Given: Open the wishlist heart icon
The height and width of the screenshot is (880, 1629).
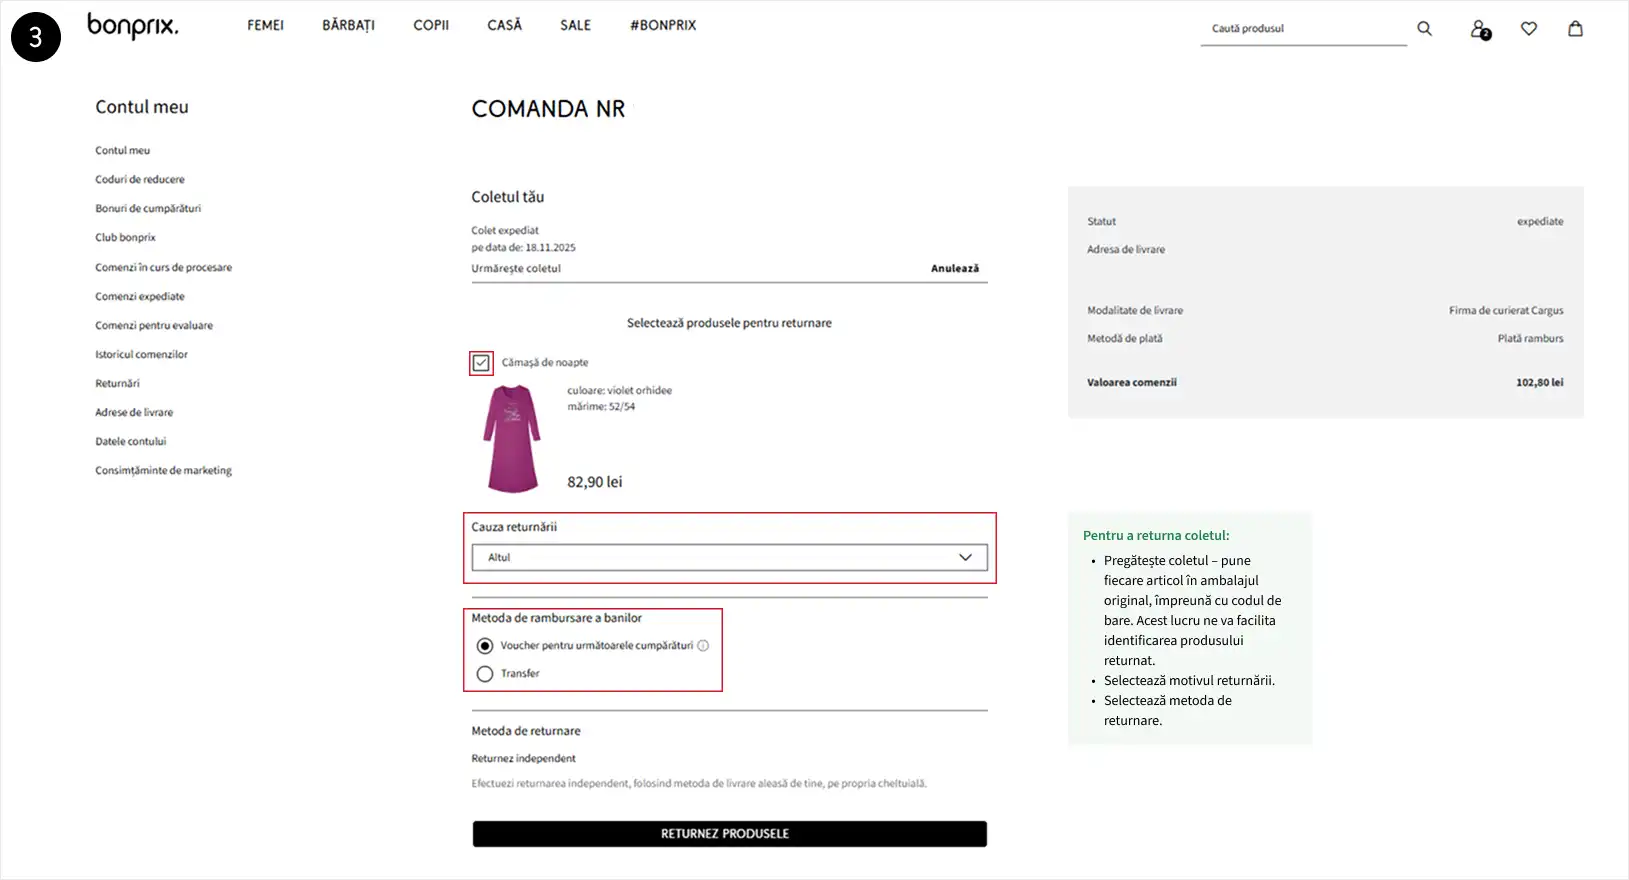Looking at the screenshot, I should click(x=1528, y=29).
